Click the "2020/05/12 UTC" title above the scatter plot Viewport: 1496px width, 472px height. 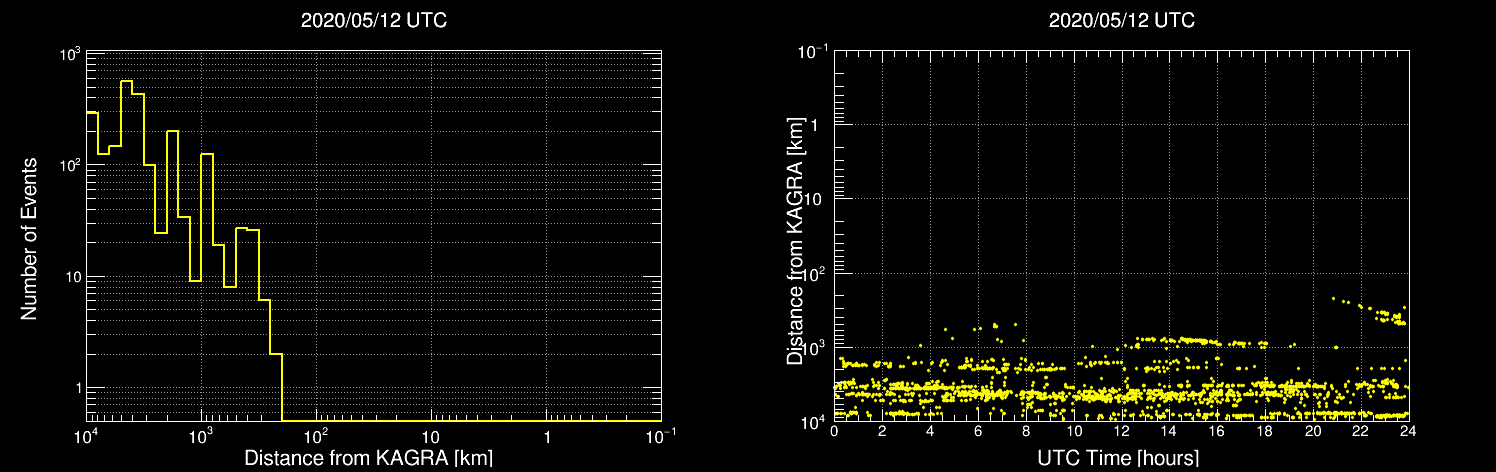coord(1121,21)
